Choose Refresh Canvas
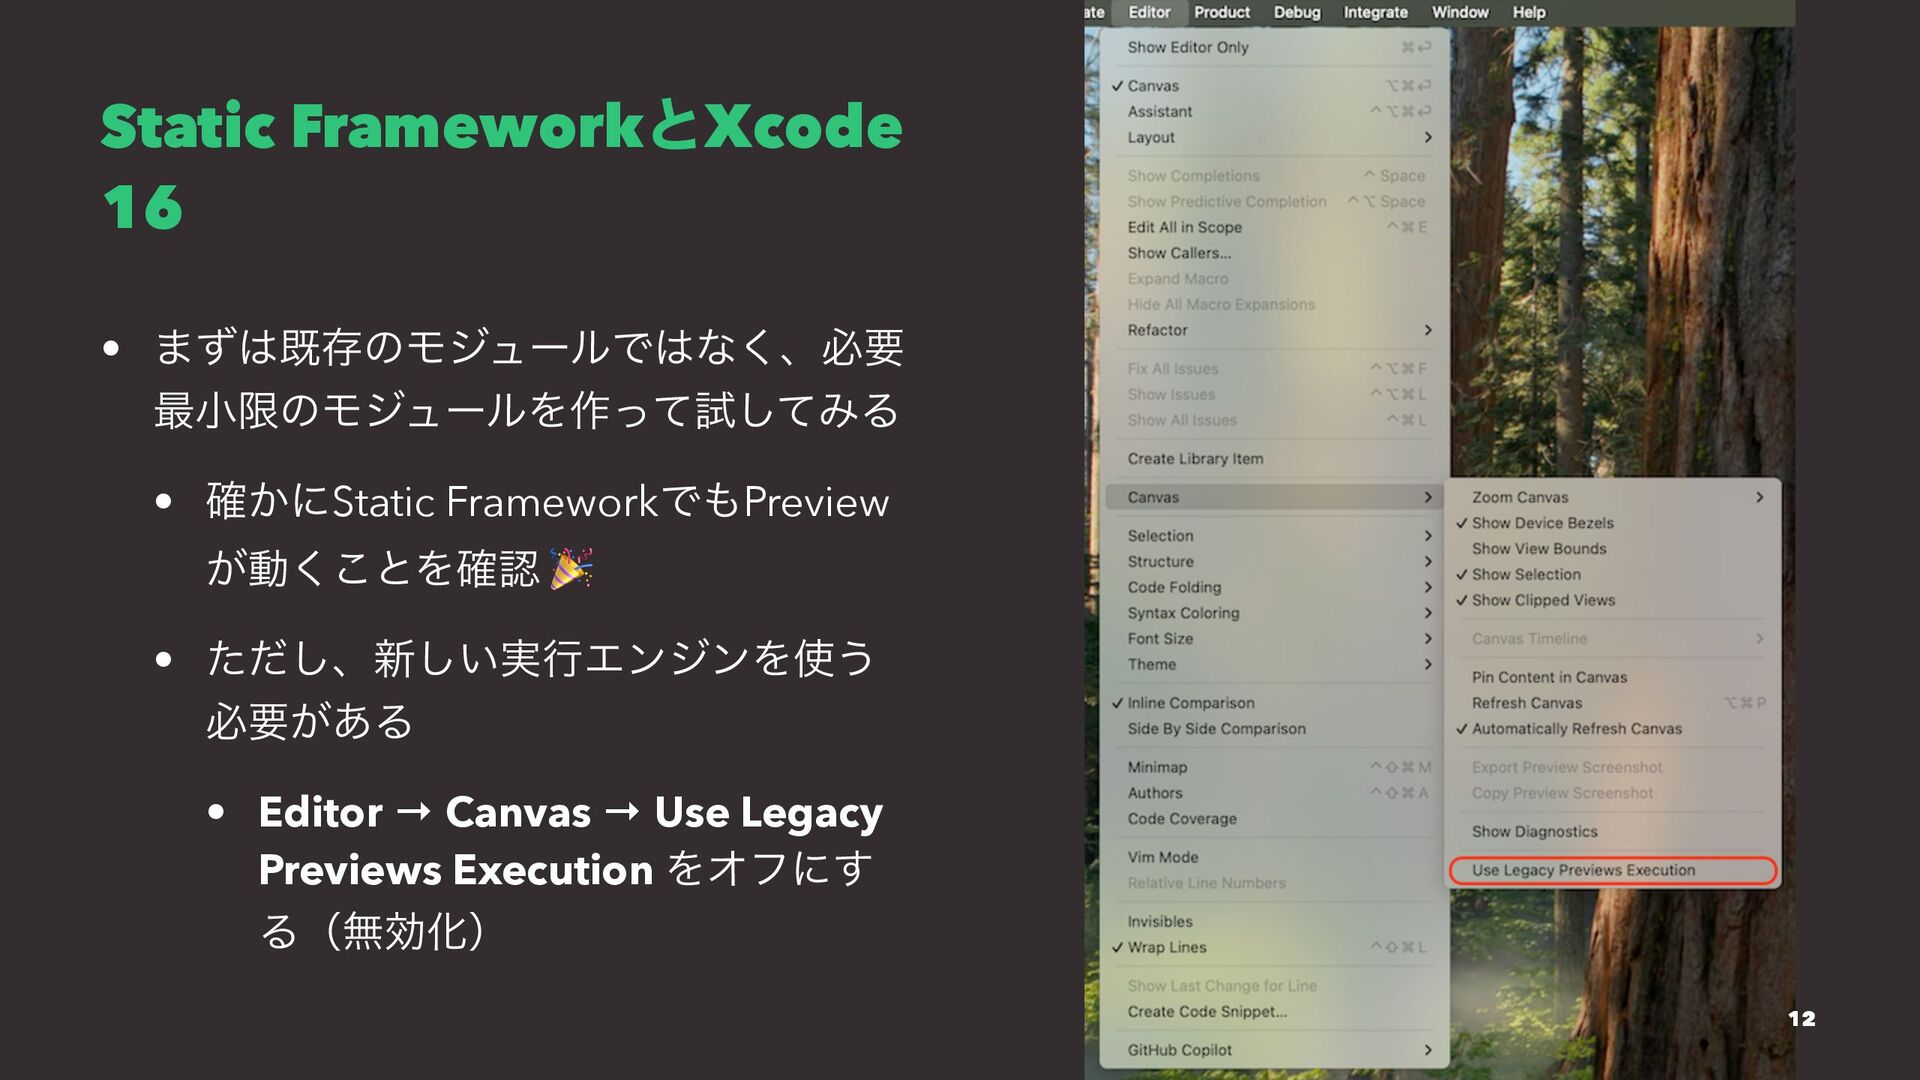 [1613, 704]
